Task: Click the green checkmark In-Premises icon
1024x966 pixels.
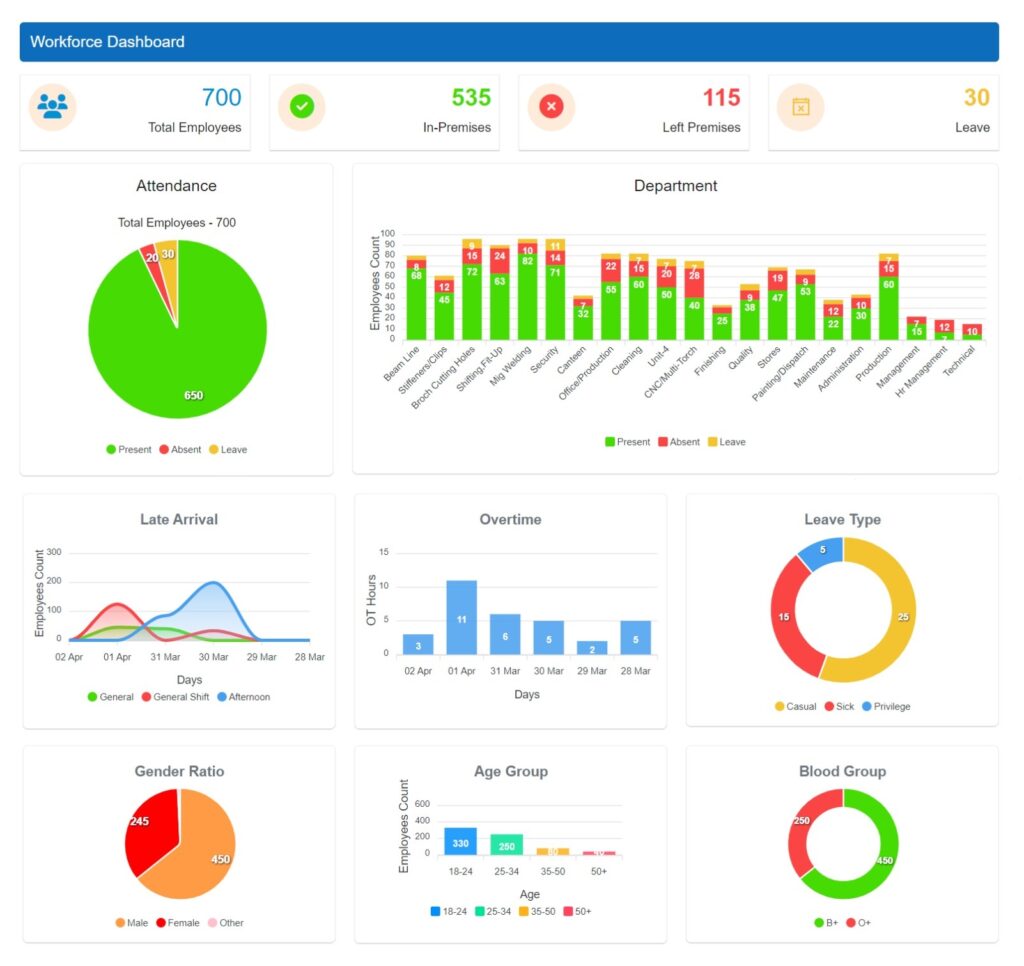Action: pyautogui.click(x=301, y=104)
